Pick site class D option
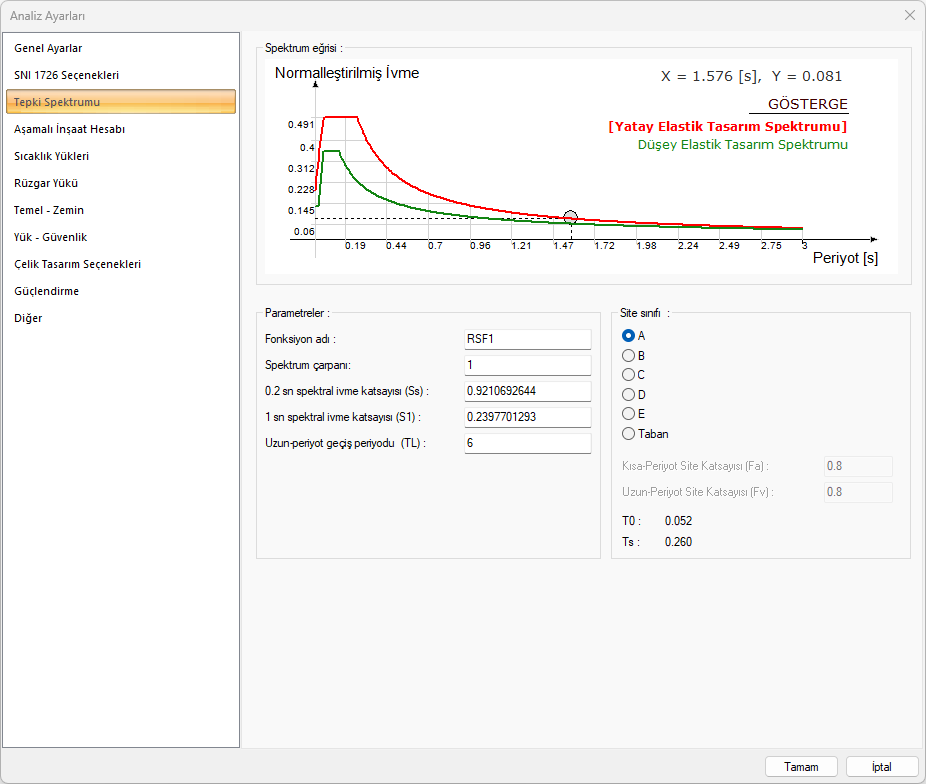This screenshot has width=926, height=784. click(x=629, y=395)
